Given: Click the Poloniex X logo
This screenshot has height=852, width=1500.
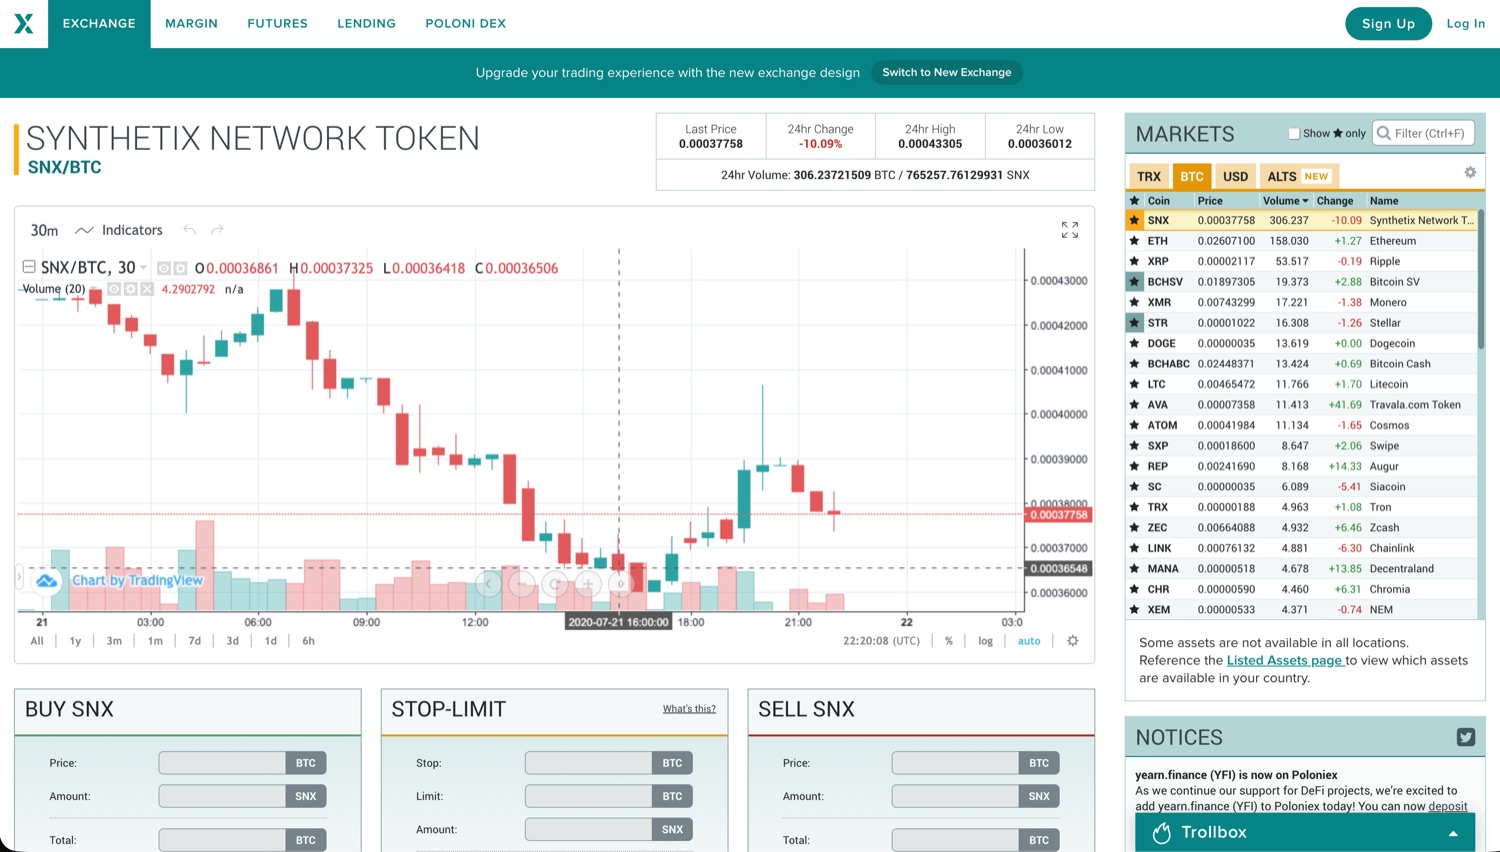Looking at the screenshot, I should (23, 23).
